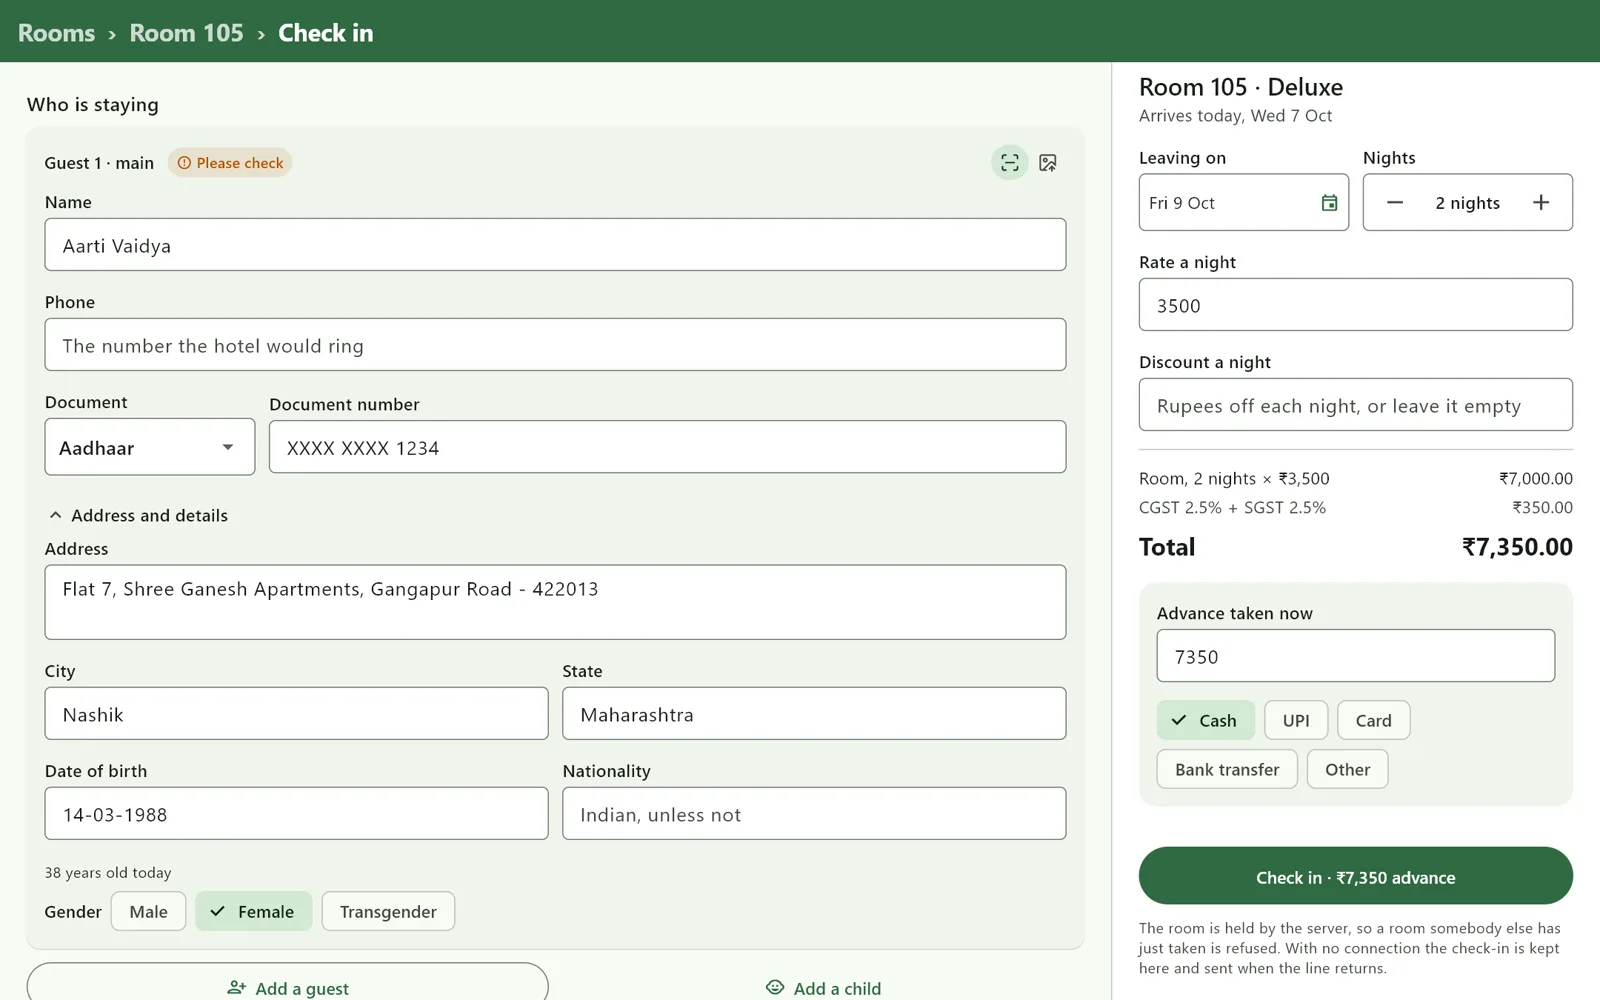Decrease nights with the minus icon

pos(1395,203)
